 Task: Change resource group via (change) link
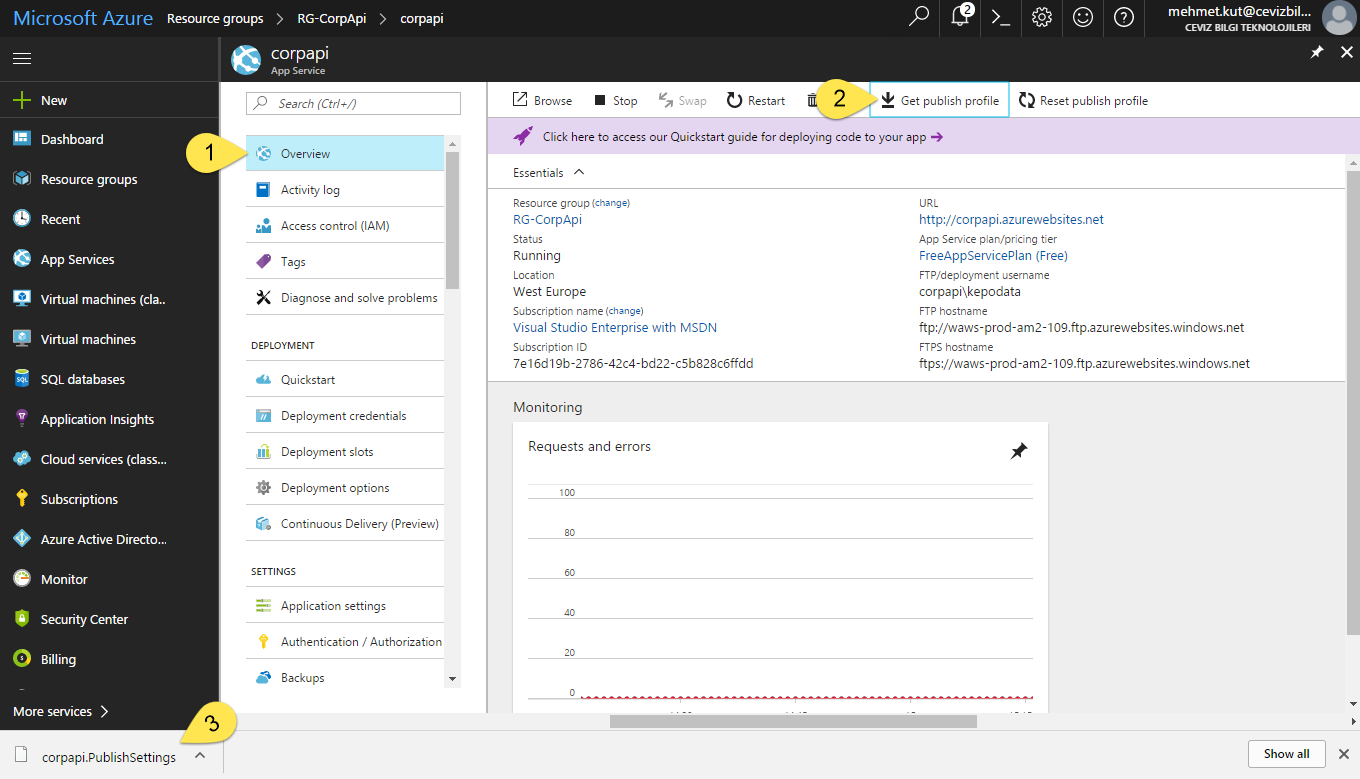611,203
